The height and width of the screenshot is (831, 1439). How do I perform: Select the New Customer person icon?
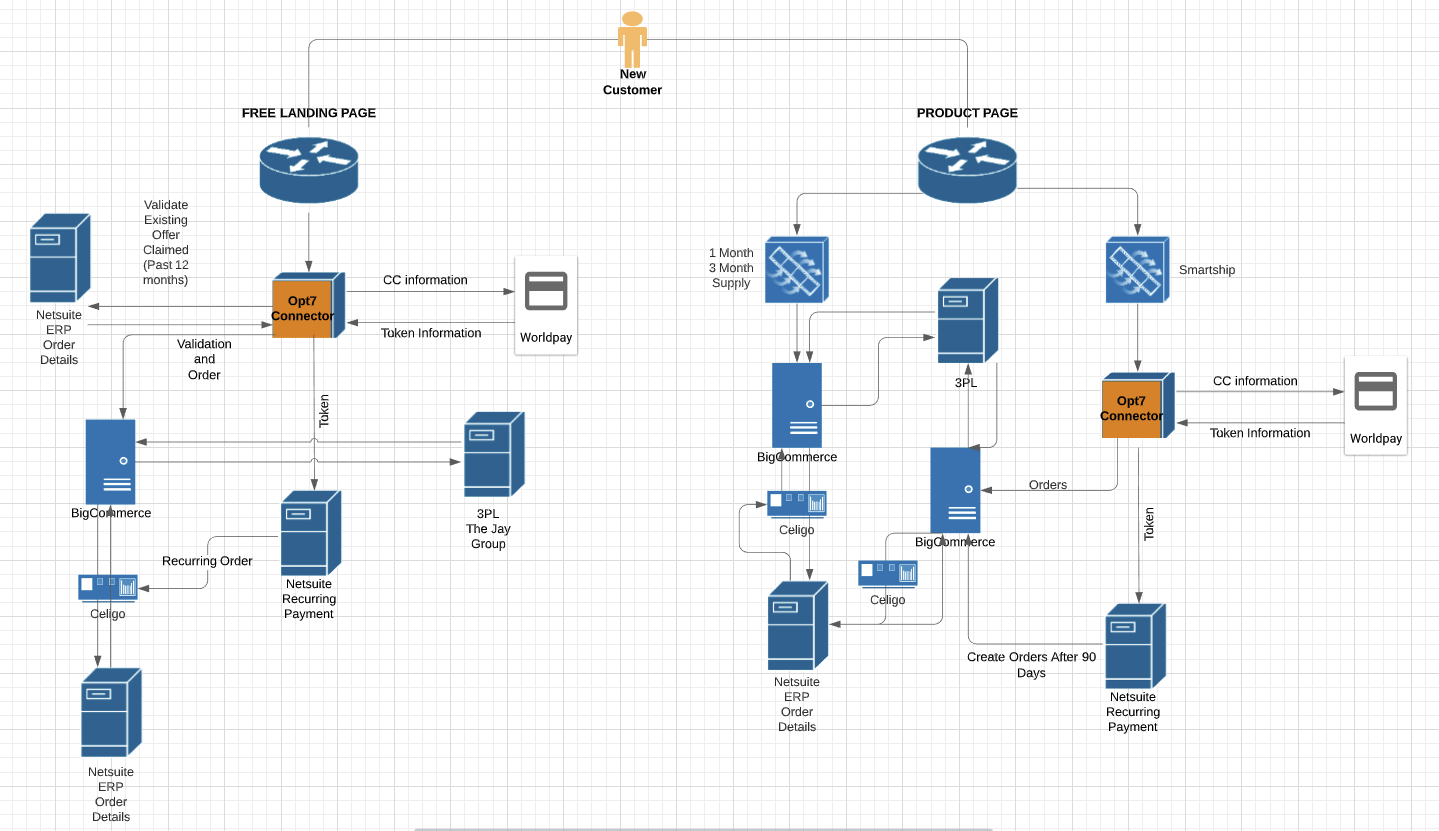tap(632, 39)
